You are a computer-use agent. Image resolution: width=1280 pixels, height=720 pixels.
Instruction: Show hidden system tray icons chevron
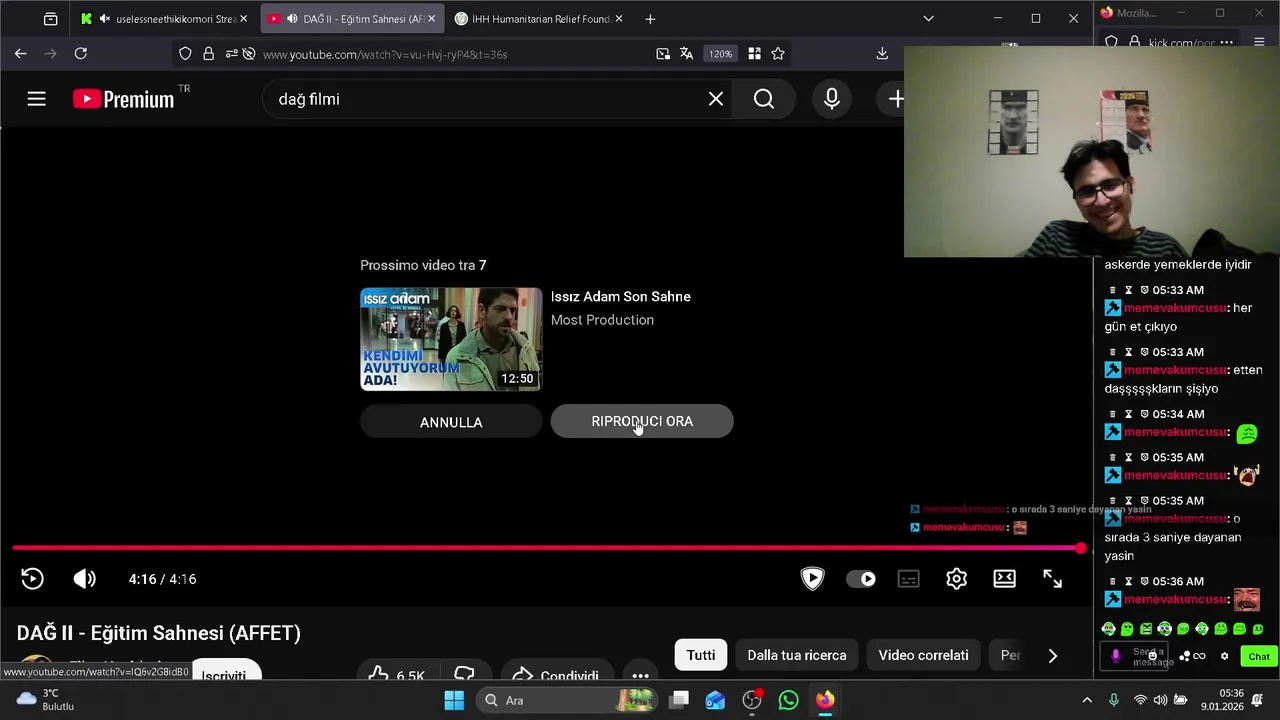pos(1087,700)
